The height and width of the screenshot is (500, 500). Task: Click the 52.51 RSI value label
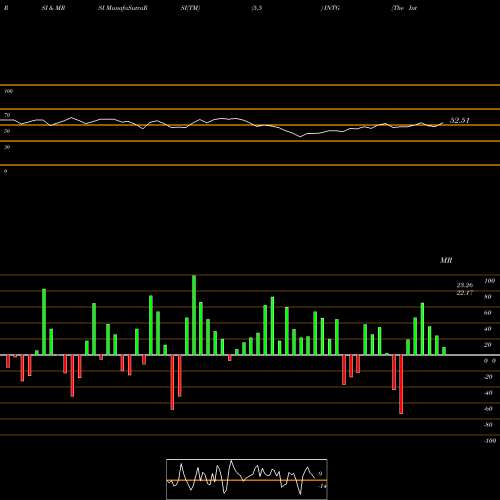click(460, 120)
